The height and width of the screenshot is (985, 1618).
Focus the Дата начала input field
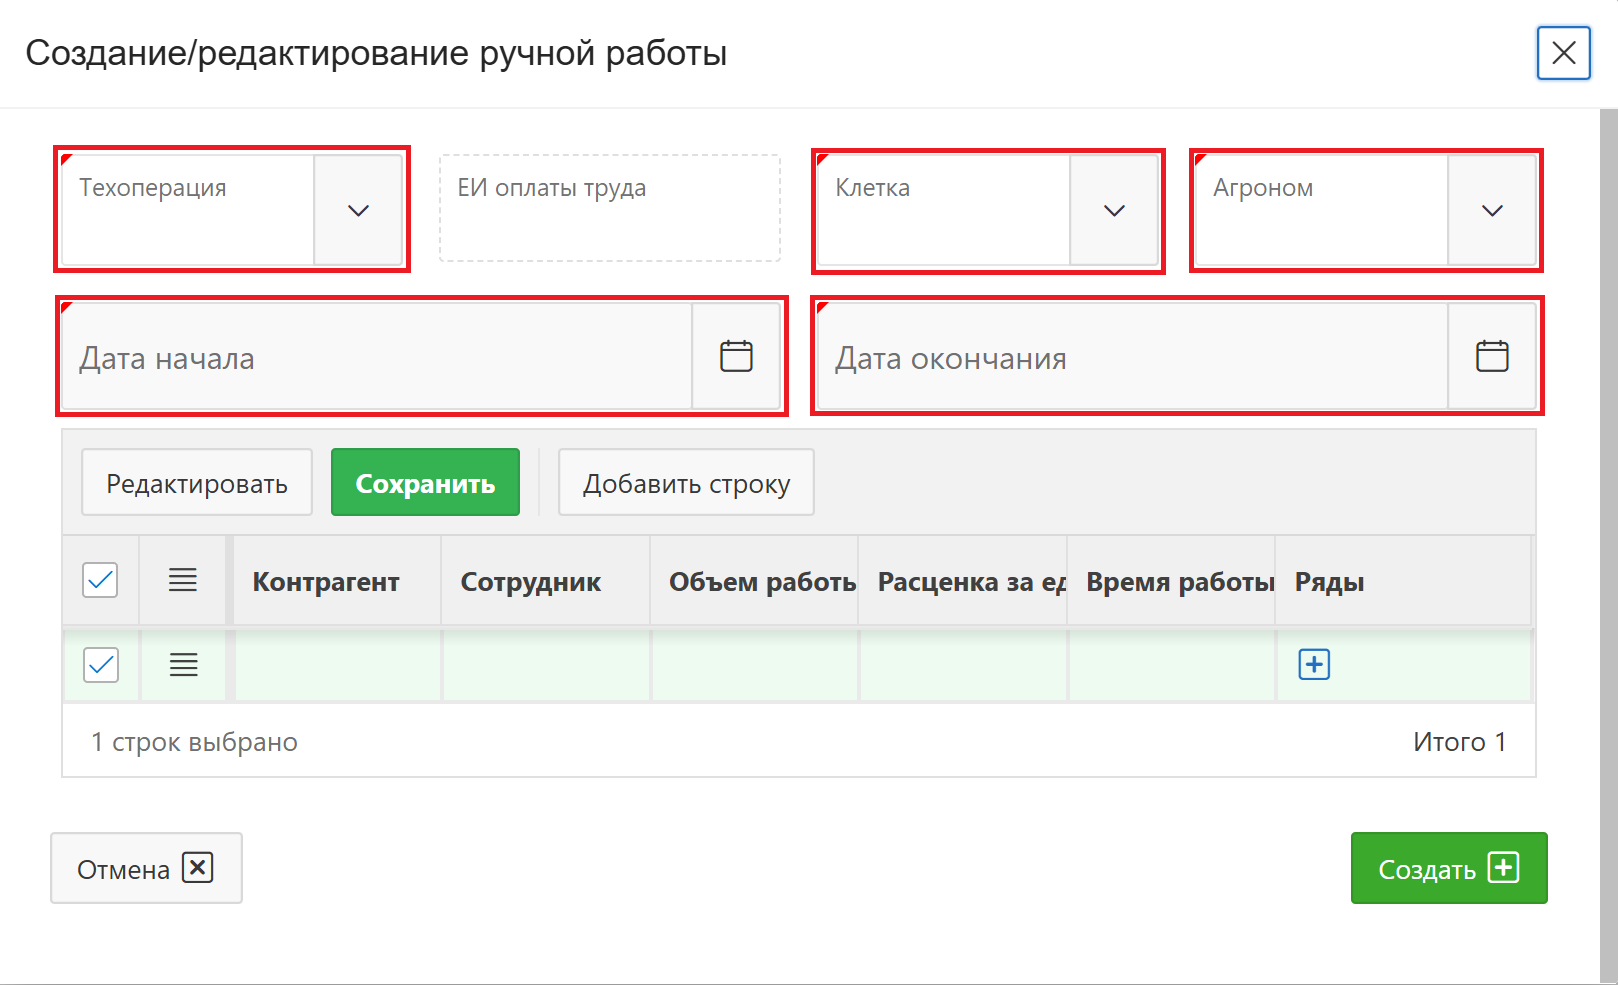click(376, 357)
